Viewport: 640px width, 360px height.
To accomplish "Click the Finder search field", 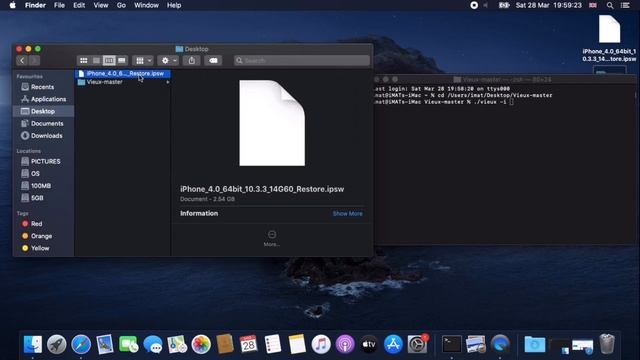I will pyautogui.click(x=302, y=60).
